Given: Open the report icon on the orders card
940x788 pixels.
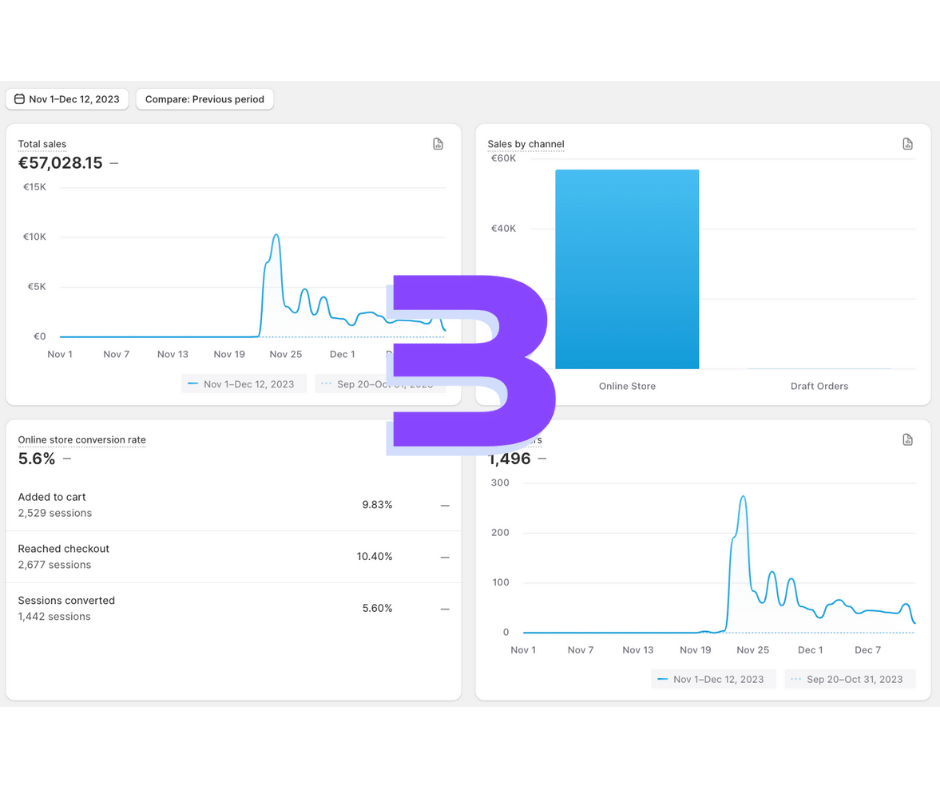Looking at the screenshot, I should [908, 440].
